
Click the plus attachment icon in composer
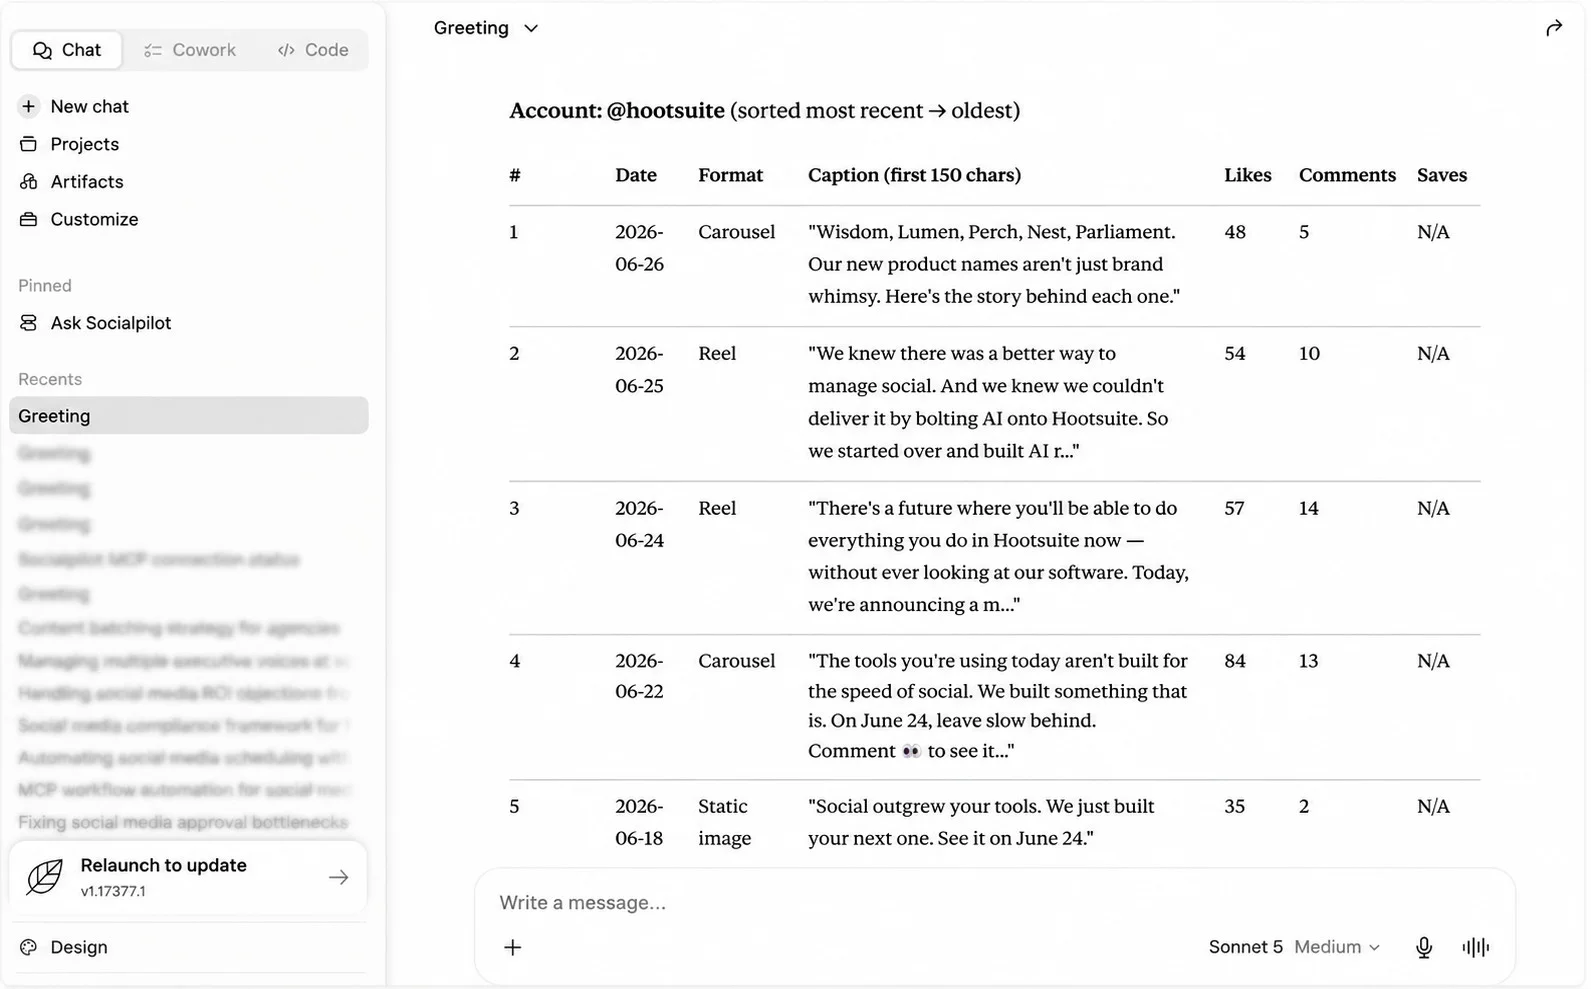(513, 947)
